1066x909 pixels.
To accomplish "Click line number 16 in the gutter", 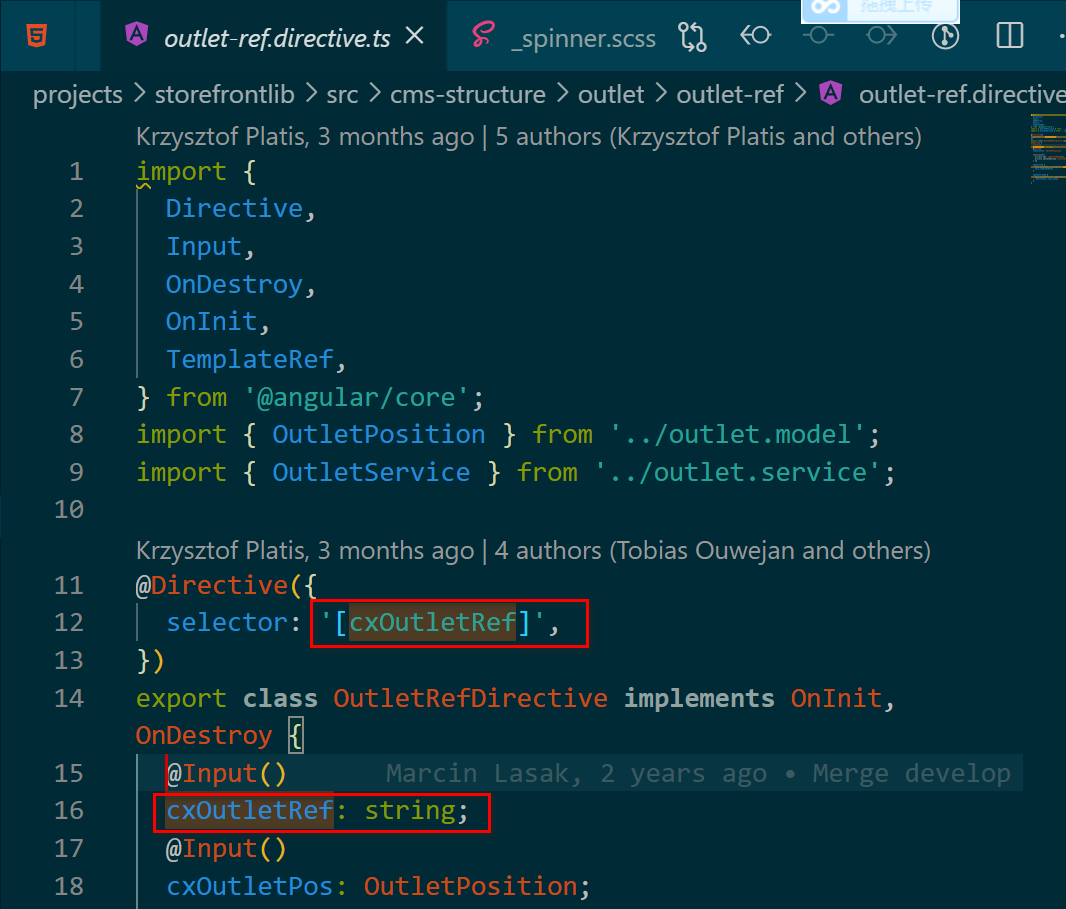I will pos(69,810).
